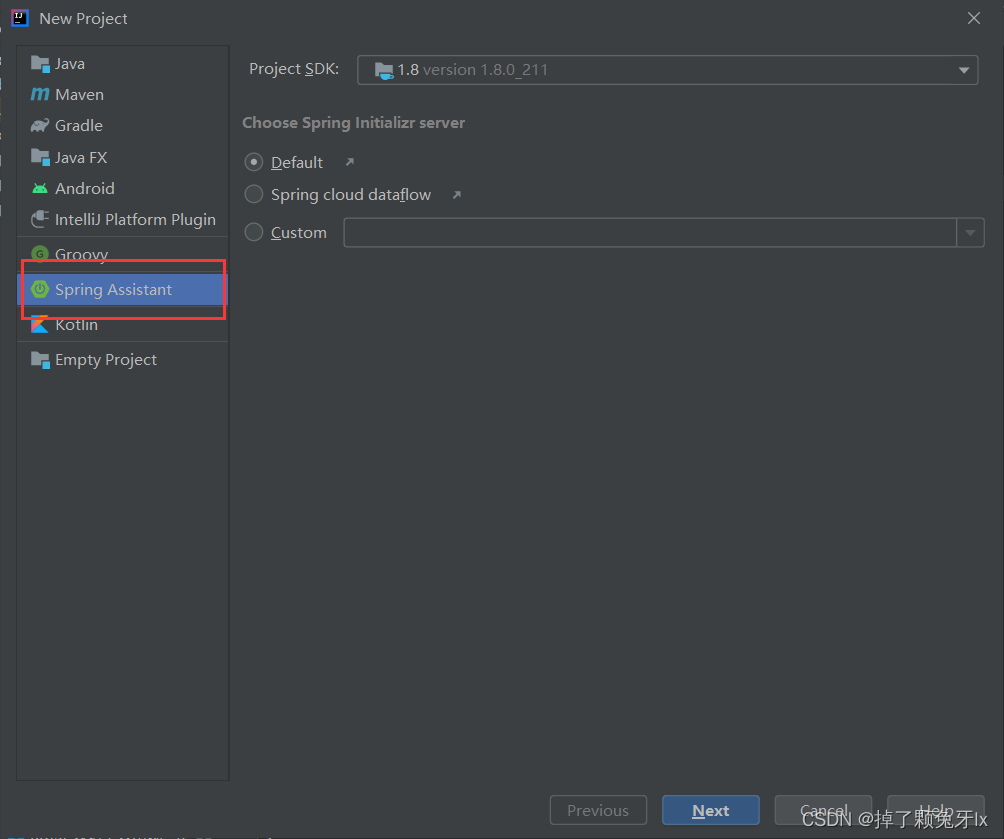Click the Next button
The width and height of the screenshot is (1004, 839).
point(711,811)
